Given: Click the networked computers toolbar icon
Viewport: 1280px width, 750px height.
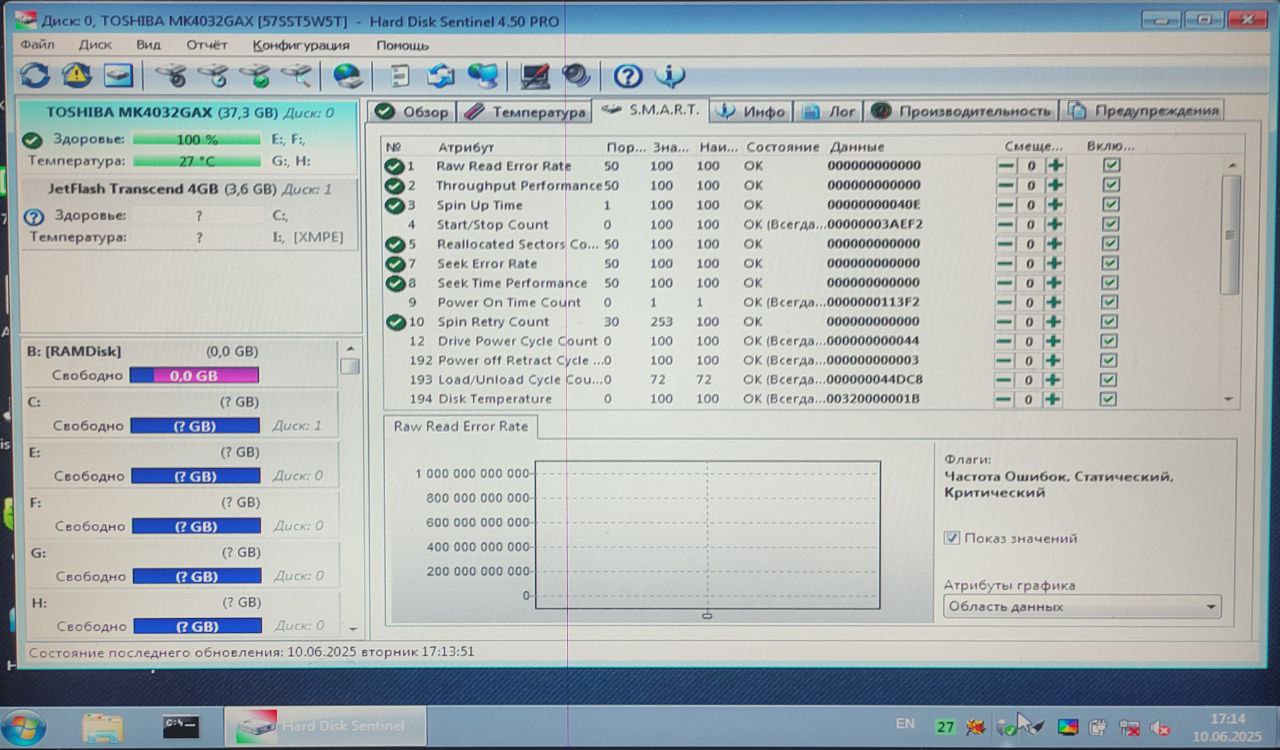Looking at the screenshot, I should (x=483, y=76).
